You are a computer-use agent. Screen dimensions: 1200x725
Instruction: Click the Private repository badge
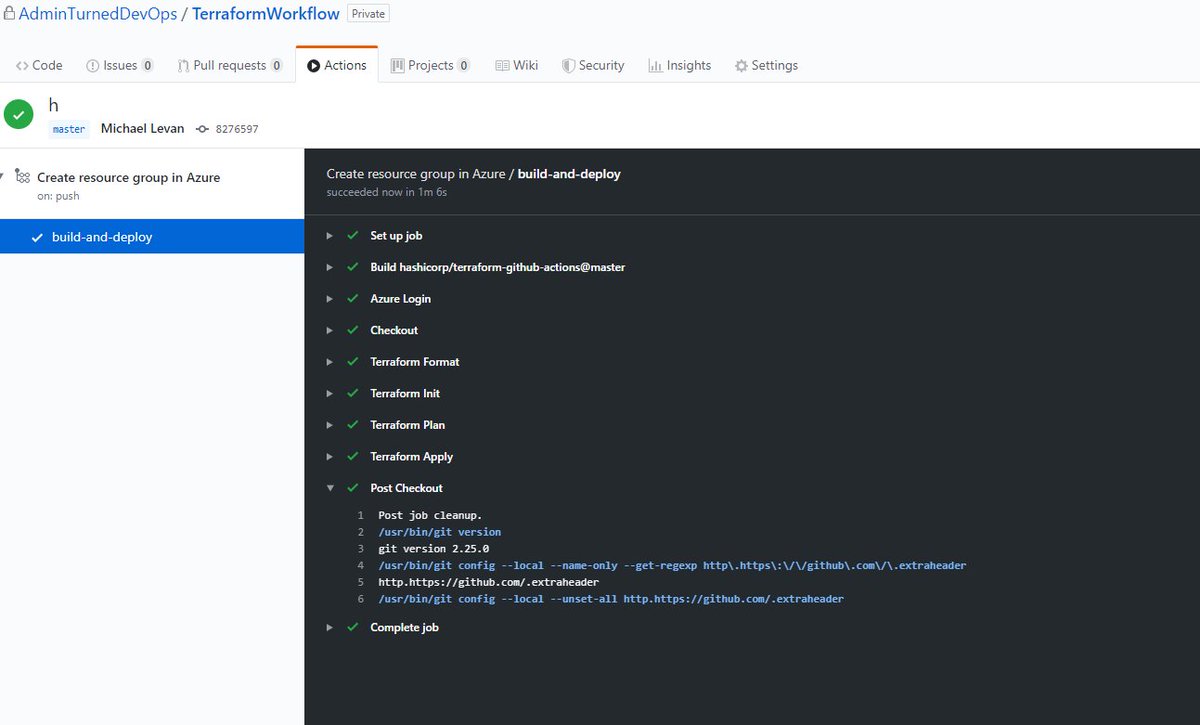click(x=369, y=14)
